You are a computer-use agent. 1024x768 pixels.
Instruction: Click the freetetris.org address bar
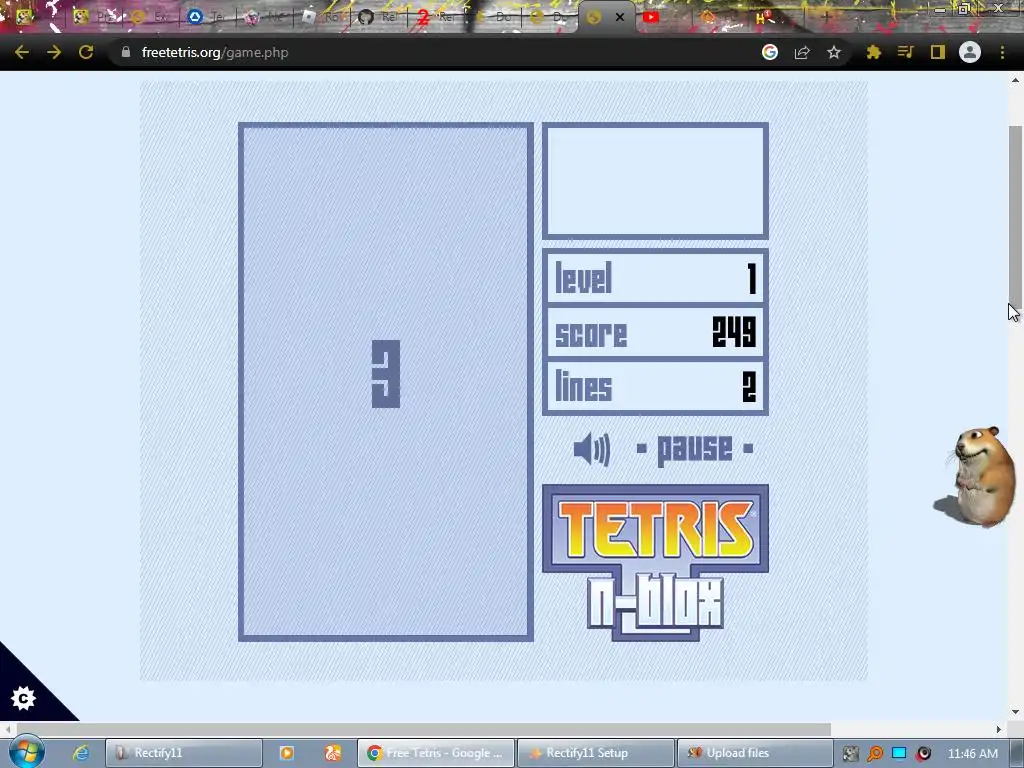pyautogui.click(x=431, y=52)
